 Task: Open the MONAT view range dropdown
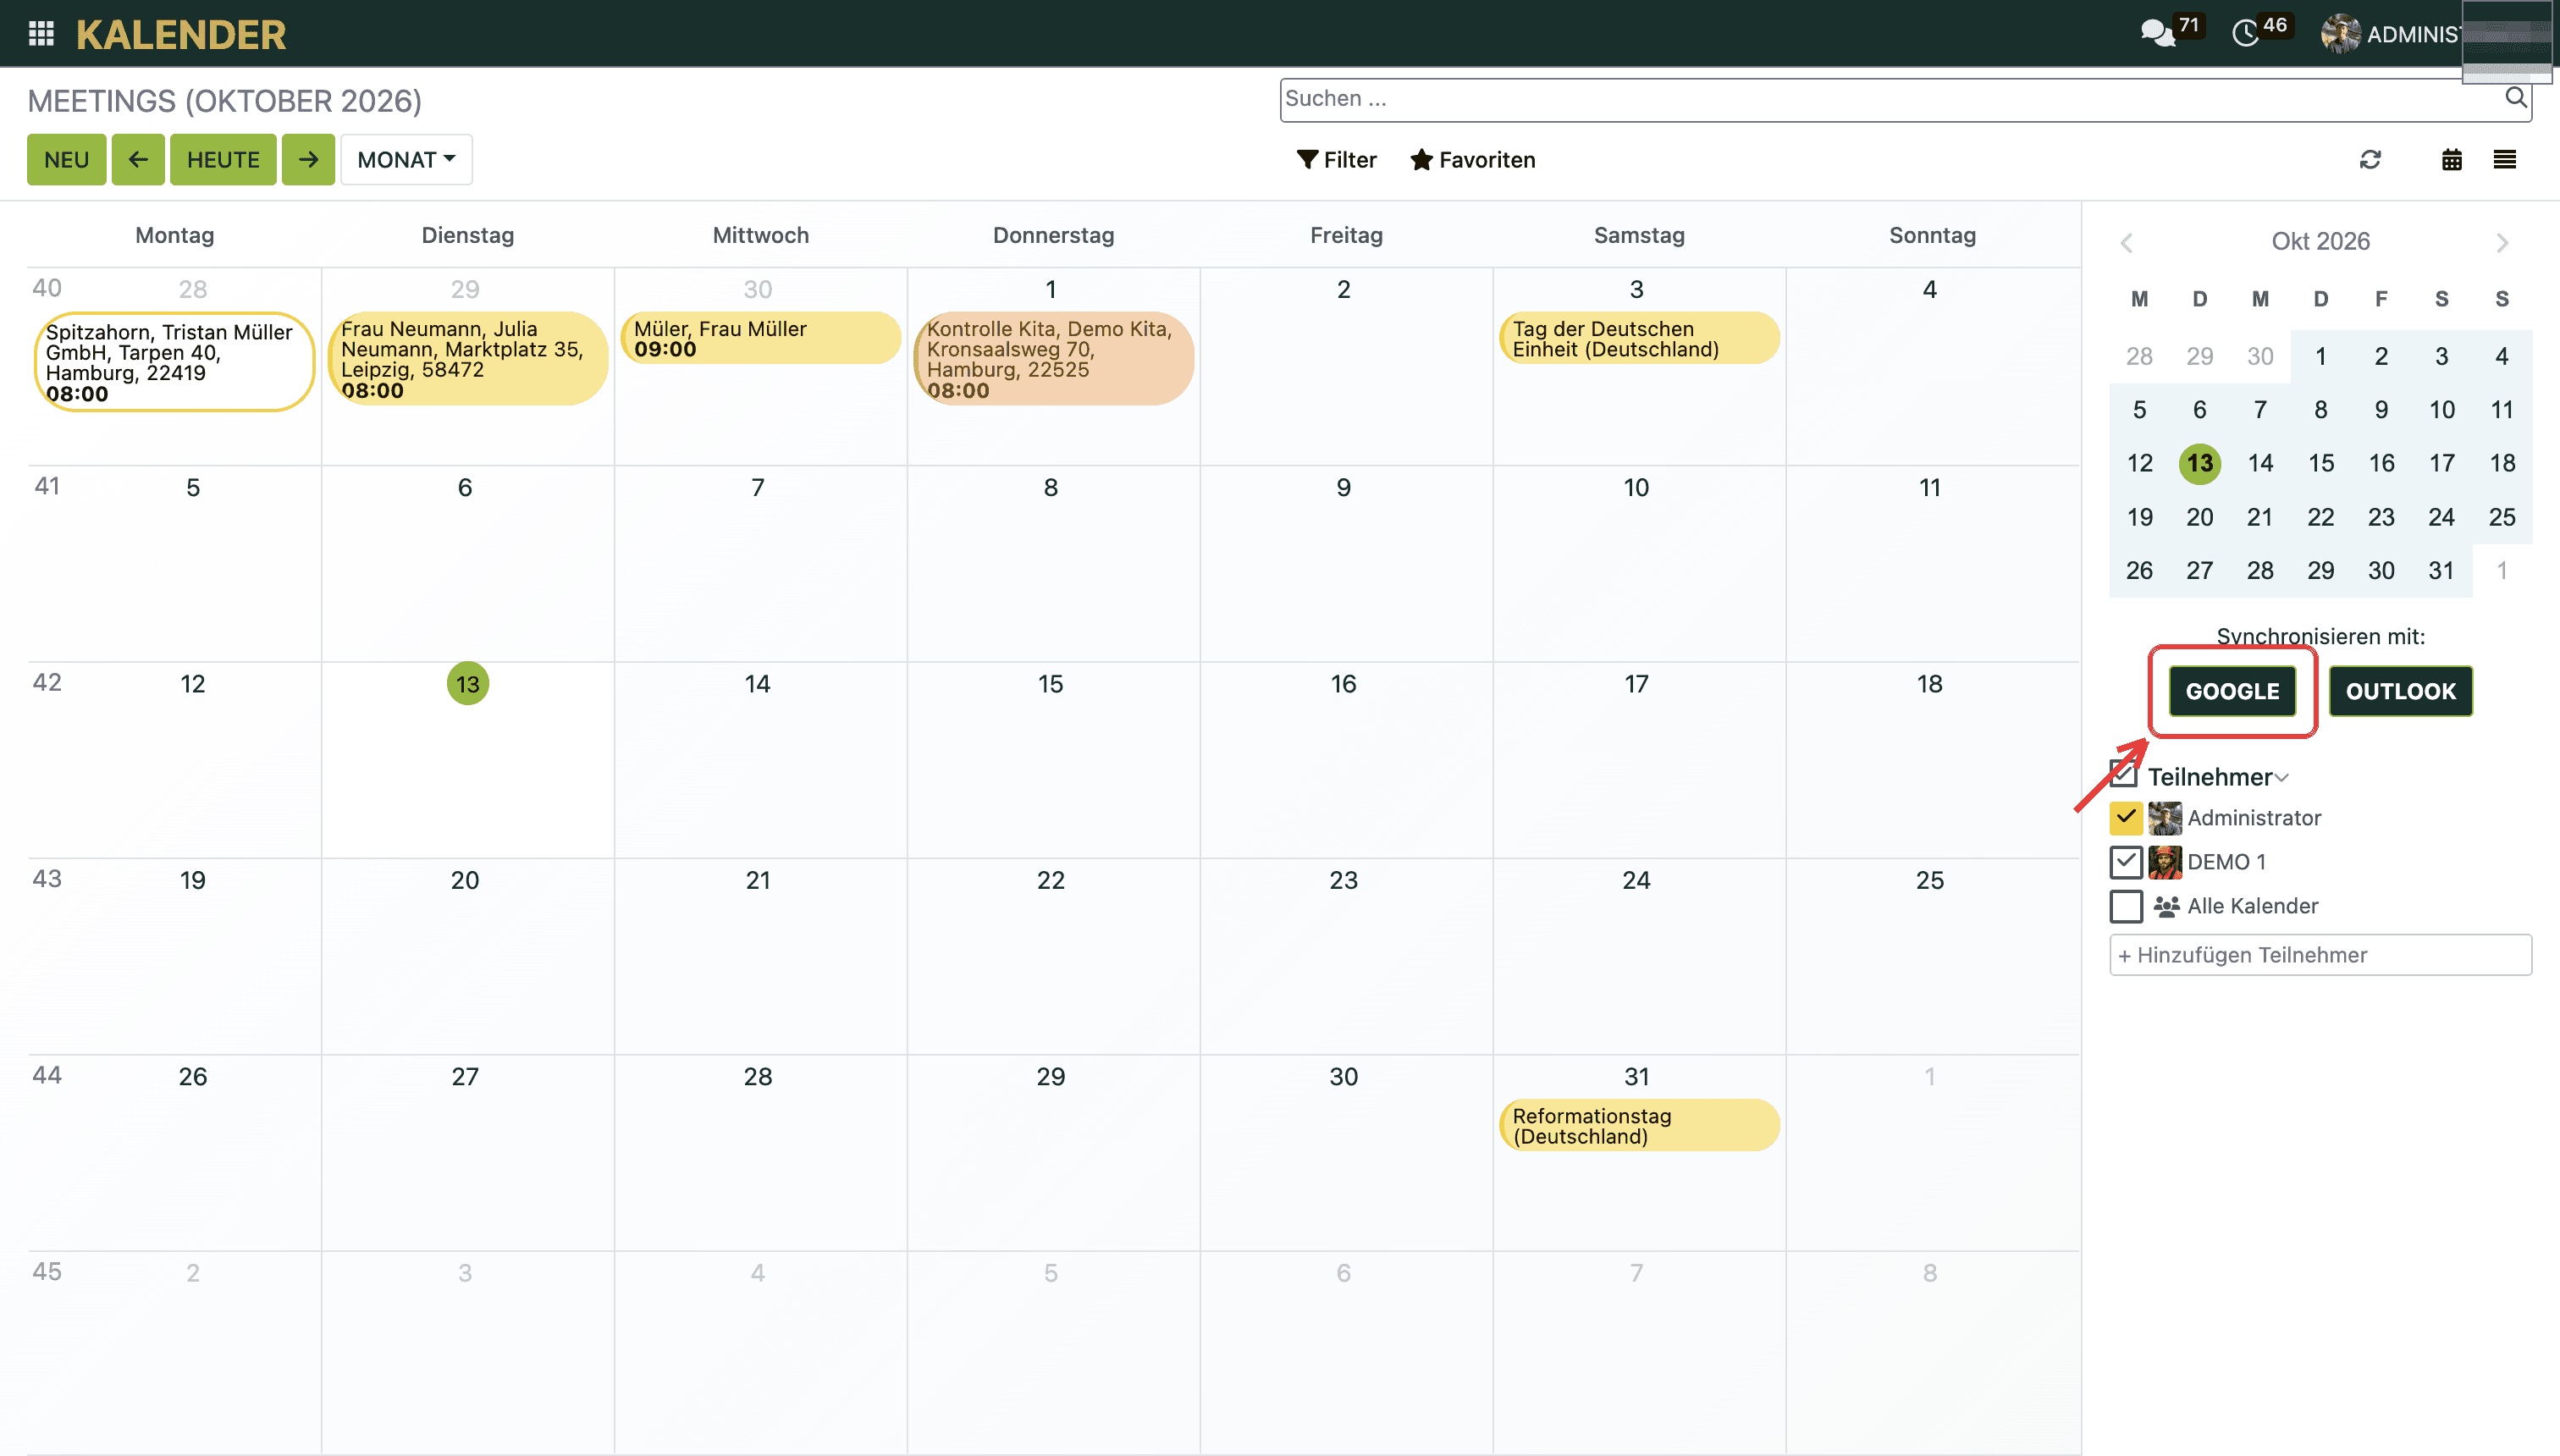406,160
